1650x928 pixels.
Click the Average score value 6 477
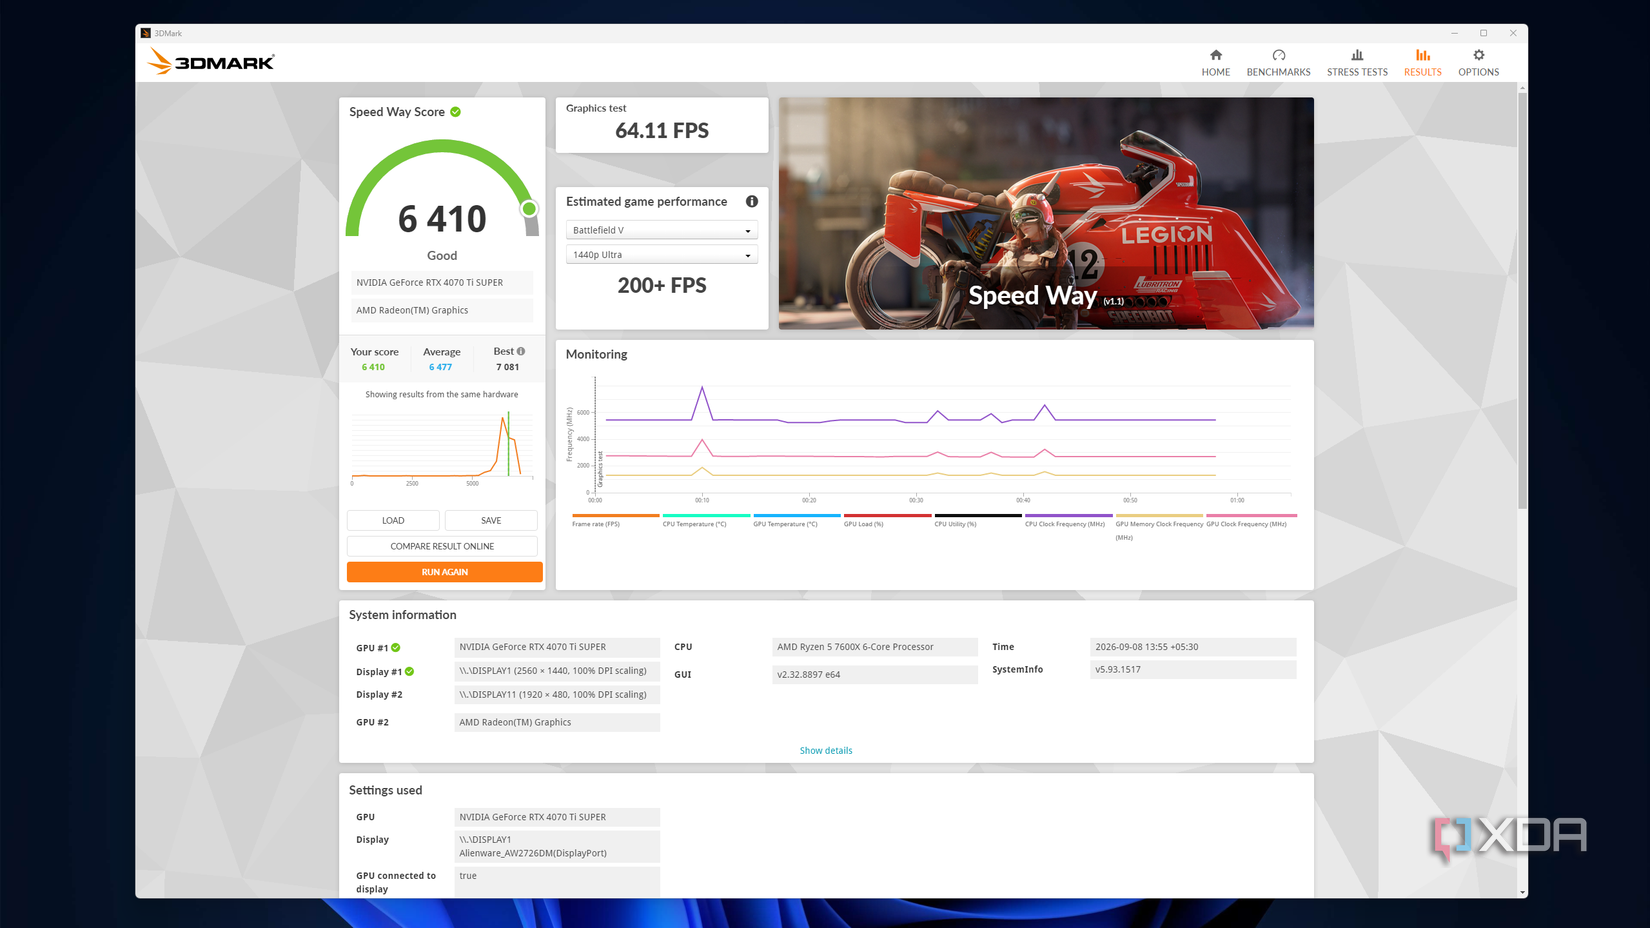tap(441, 367)
